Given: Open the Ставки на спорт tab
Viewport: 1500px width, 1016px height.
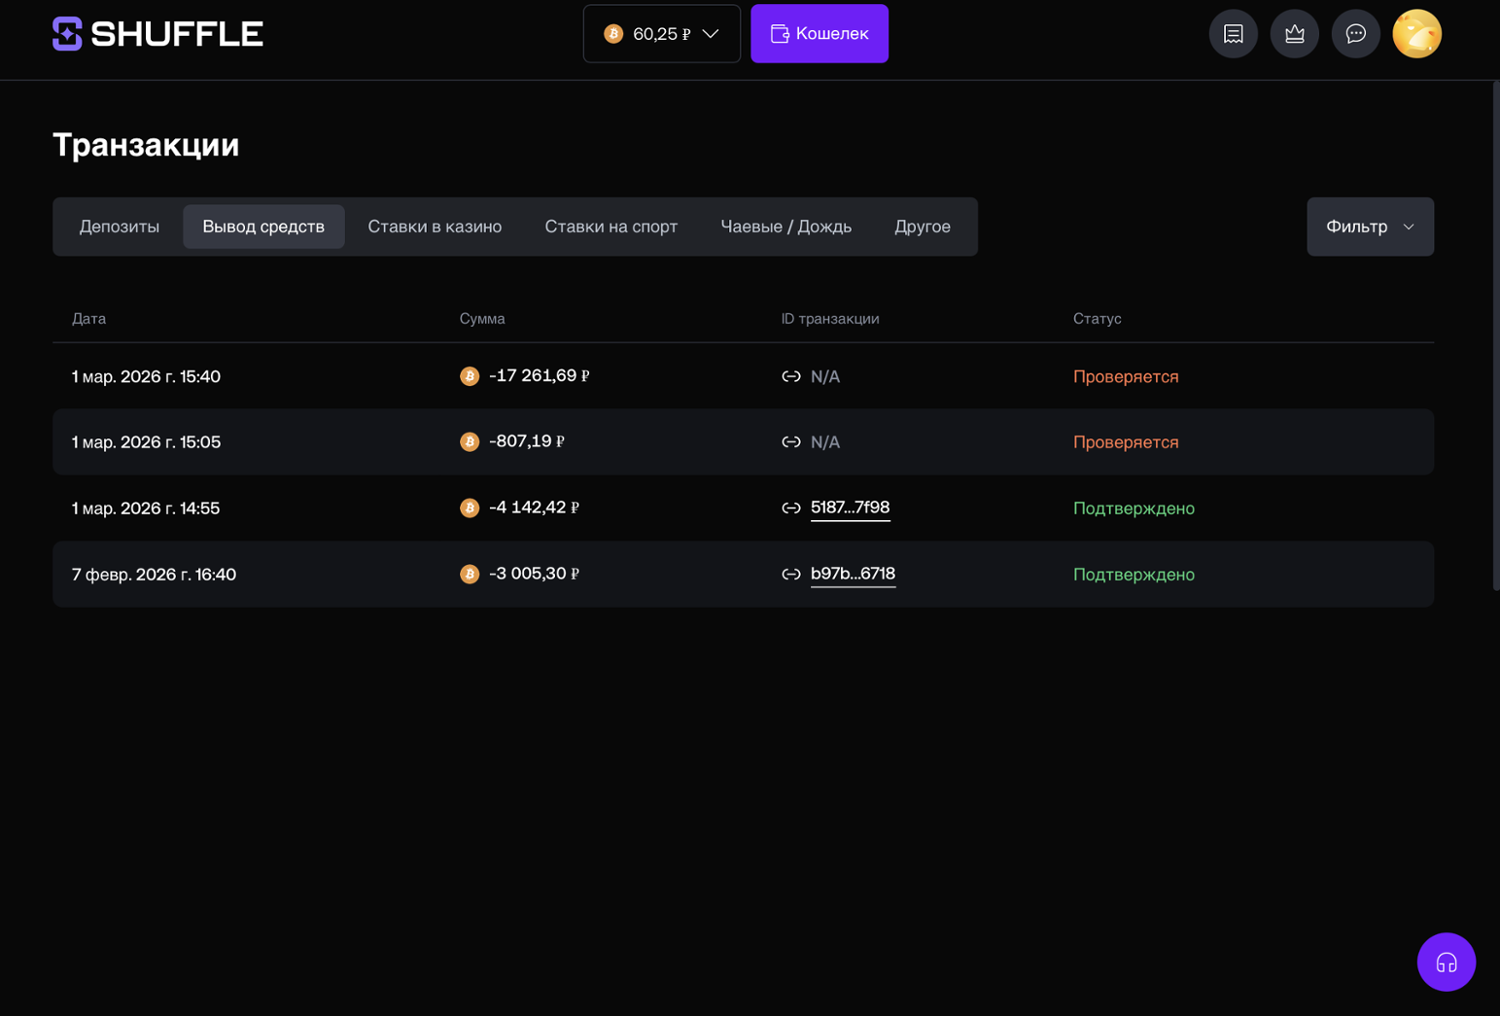Looking at the screenshot, I should pyautogui.click(x=611, y=227).
